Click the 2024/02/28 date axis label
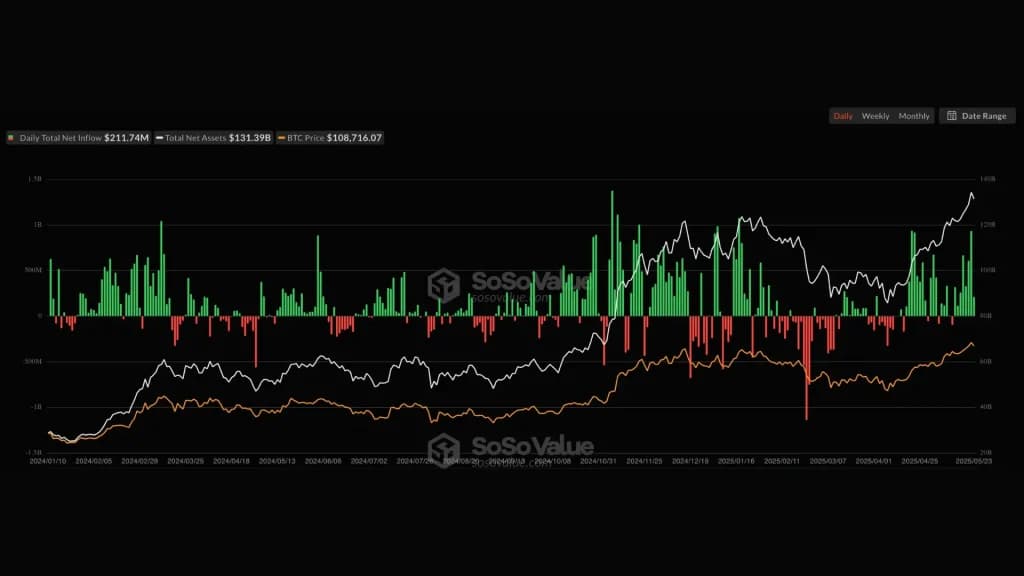This screenshot has width=1024, height=576. point(140,461)
